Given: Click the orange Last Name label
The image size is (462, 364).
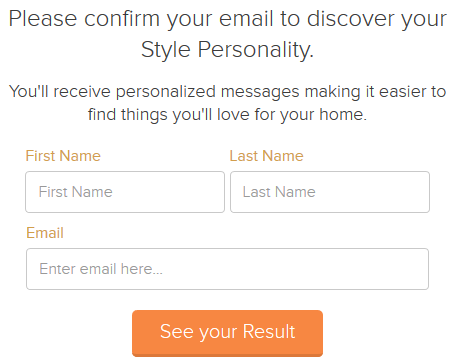Looking at the screenshot, I should 266,156.
